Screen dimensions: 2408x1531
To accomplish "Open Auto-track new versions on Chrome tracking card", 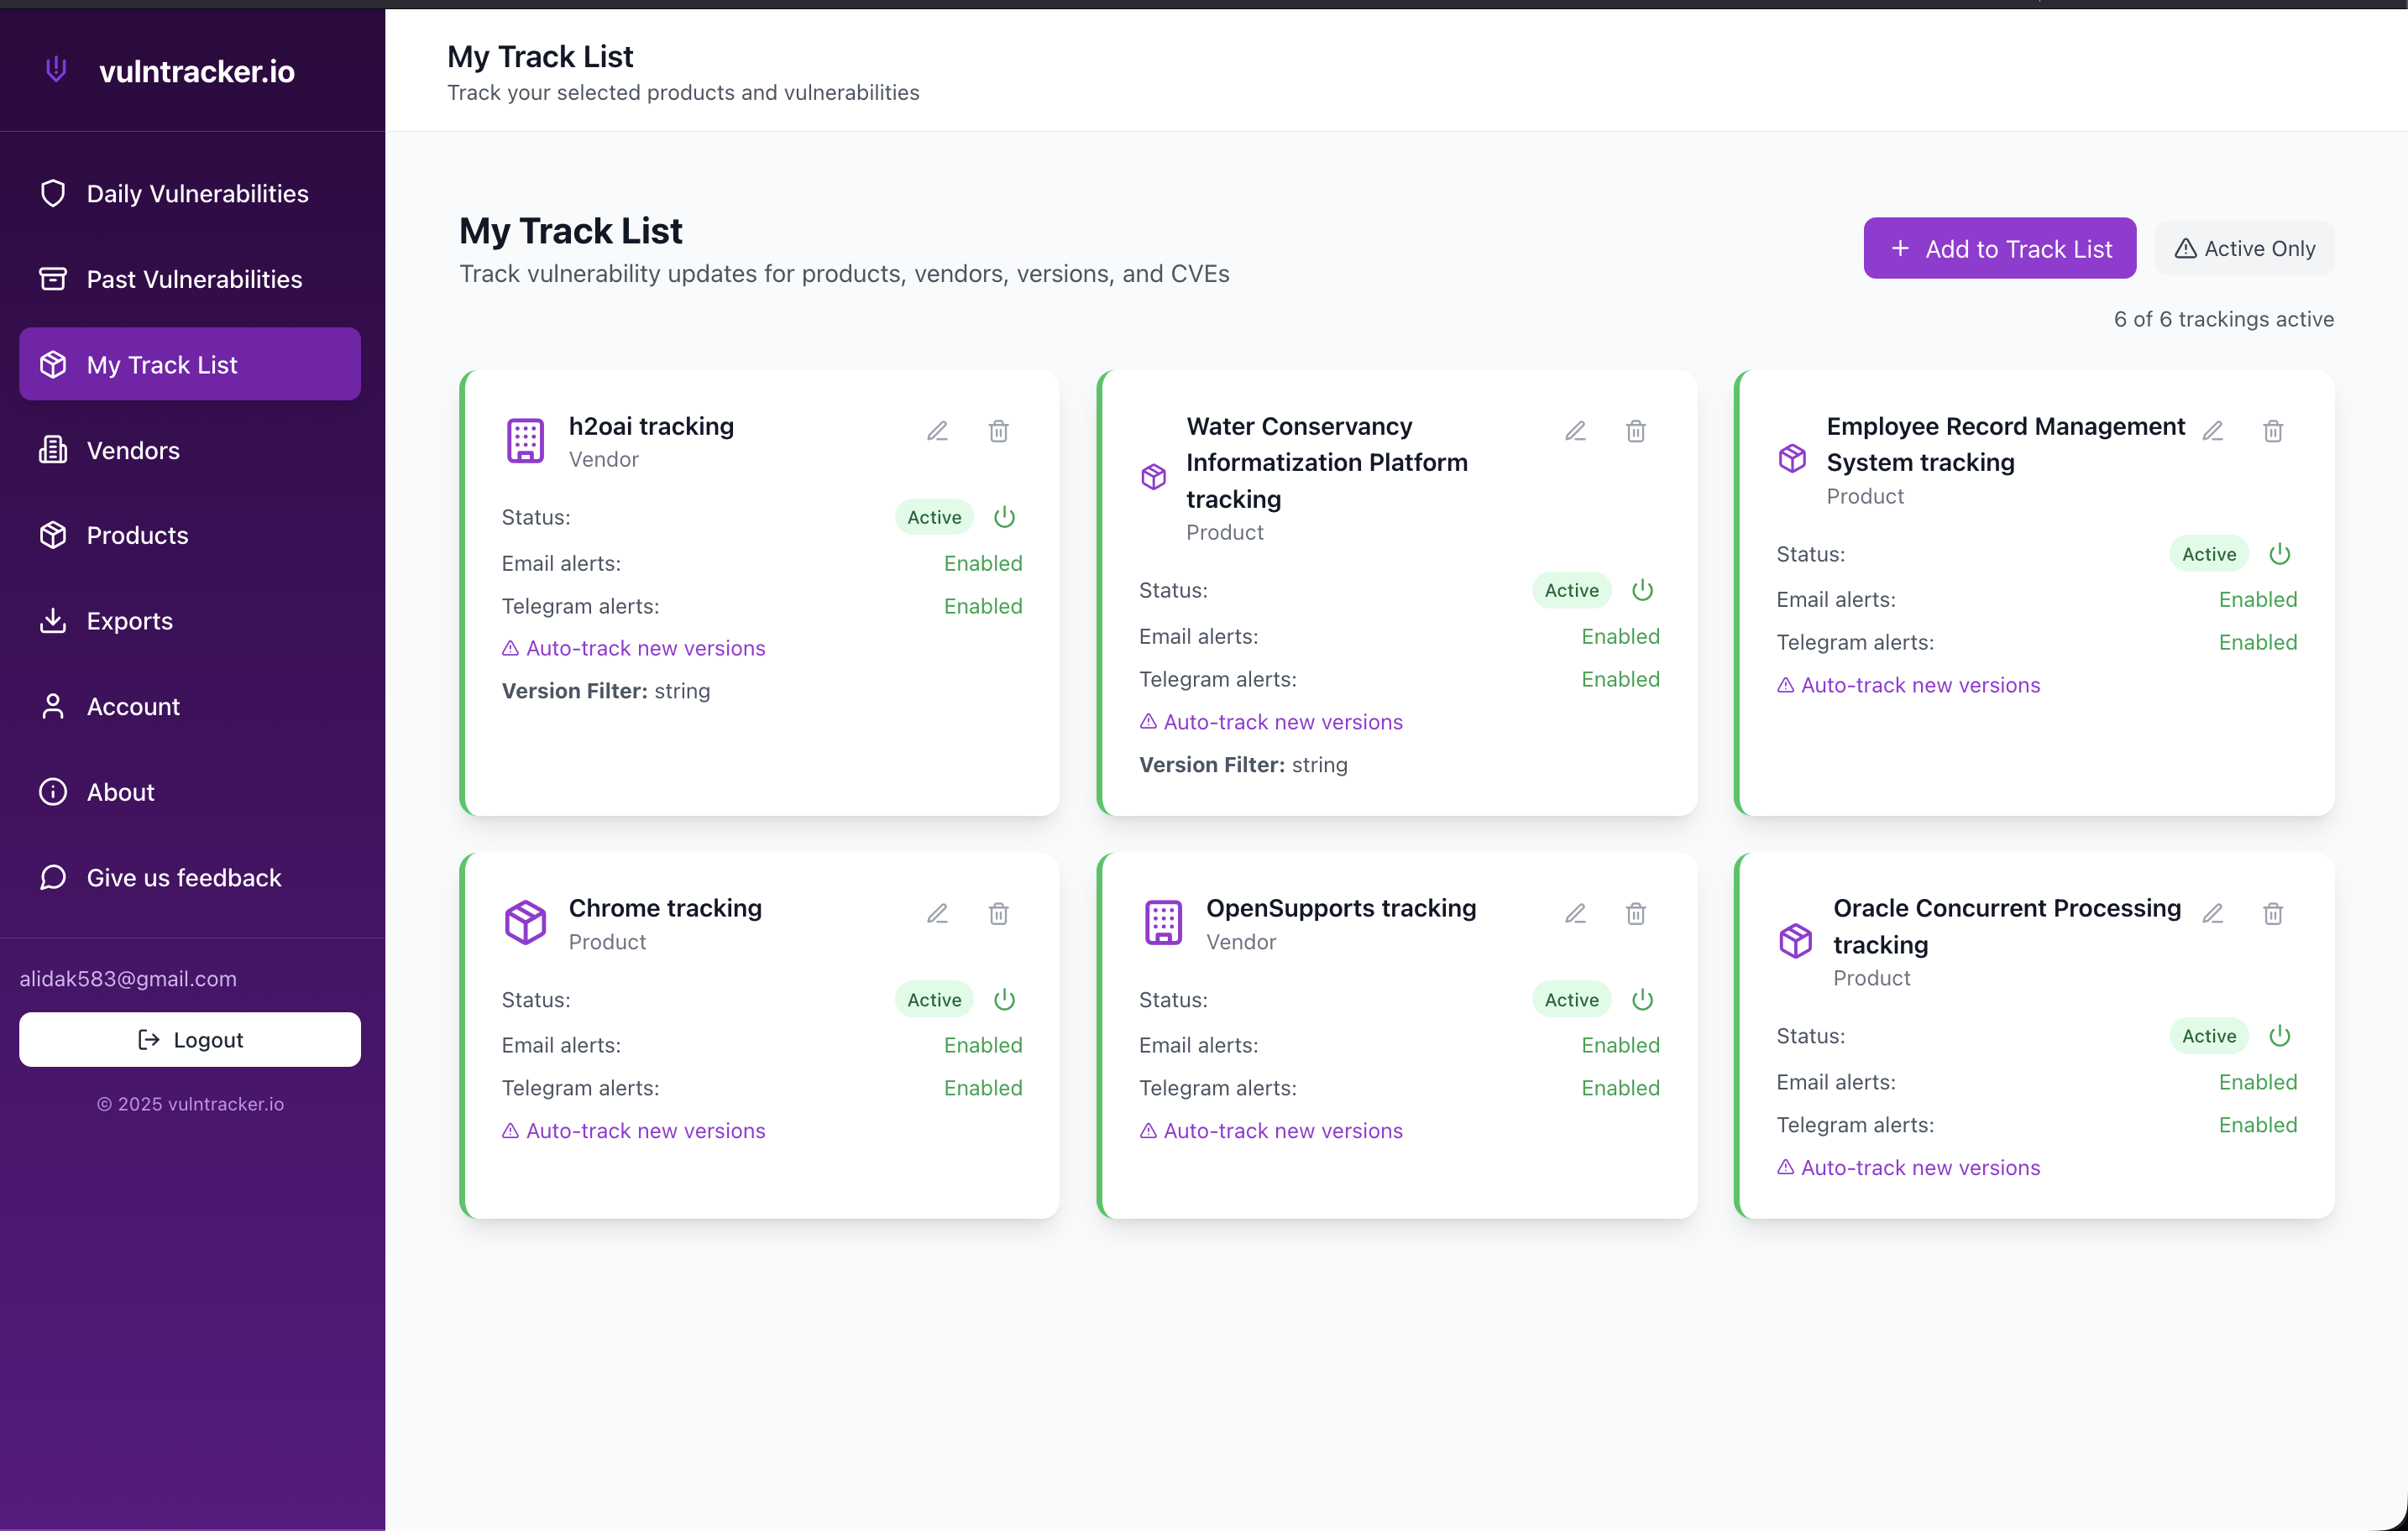I will click(633, 1130).
